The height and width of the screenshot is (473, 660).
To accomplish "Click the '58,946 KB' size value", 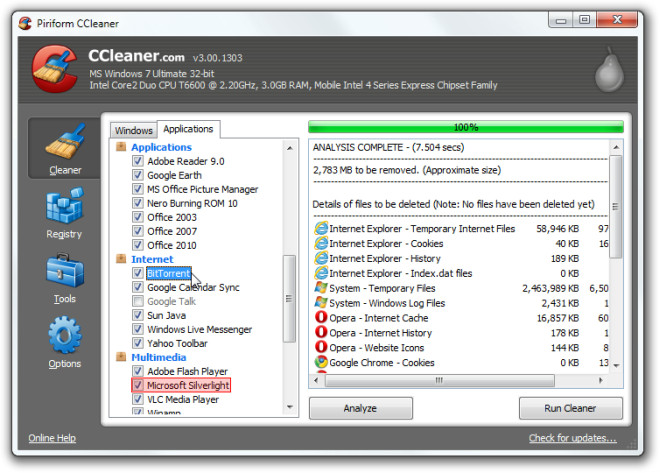I will (x=558, y=229).
